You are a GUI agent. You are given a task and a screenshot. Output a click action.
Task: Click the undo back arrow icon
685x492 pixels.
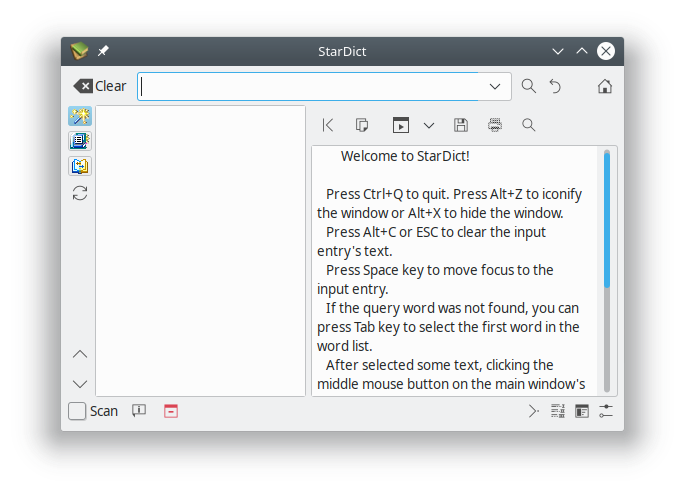[555, 86]
